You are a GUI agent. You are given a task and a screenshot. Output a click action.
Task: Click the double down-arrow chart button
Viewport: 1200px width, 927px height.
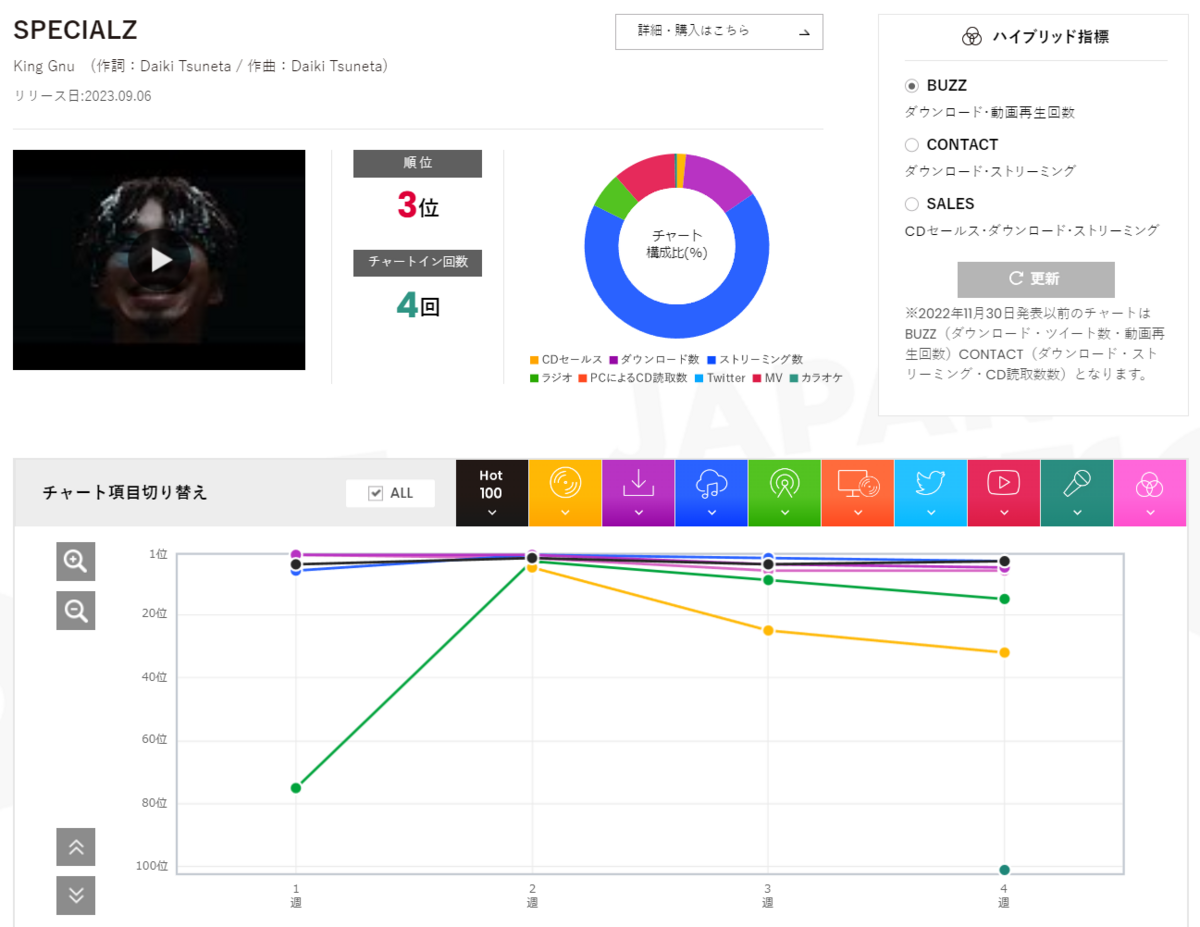coord(76,895)
